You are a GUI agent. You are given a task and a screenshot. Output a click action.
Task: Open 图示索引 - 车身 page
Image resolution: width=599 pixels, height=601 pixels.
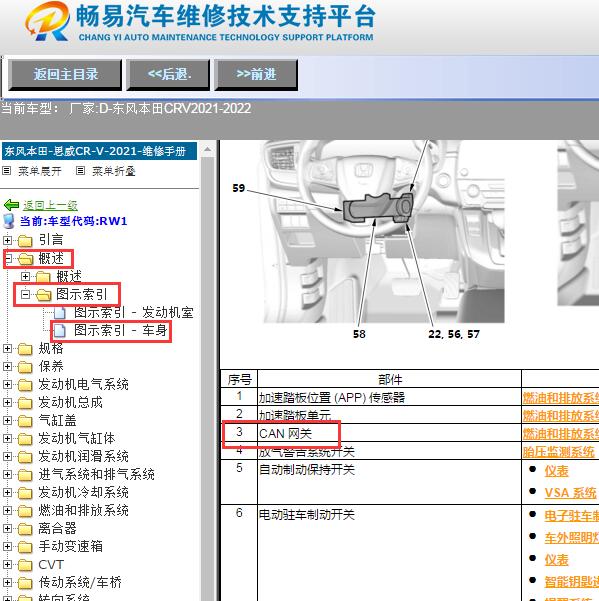(120, 330)
